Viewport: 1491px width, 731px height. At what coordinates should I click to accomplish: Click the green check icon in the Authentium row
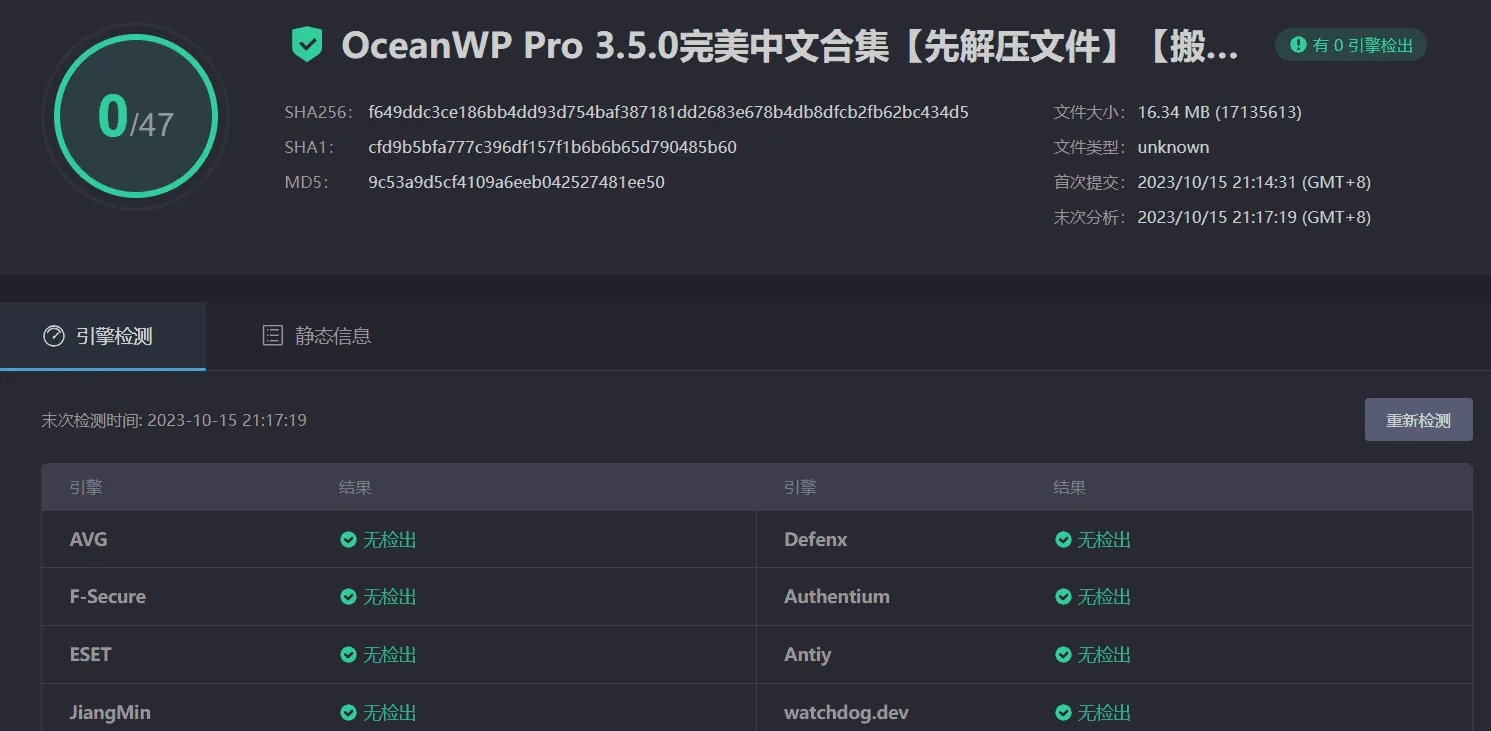coord(1063,597)
